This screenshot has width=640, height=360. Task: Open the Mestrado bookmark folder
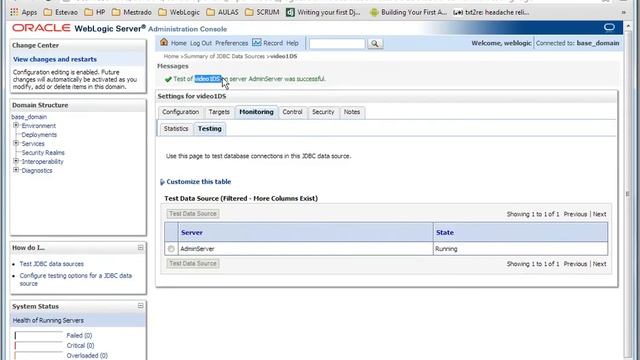(x=131, y=12)
